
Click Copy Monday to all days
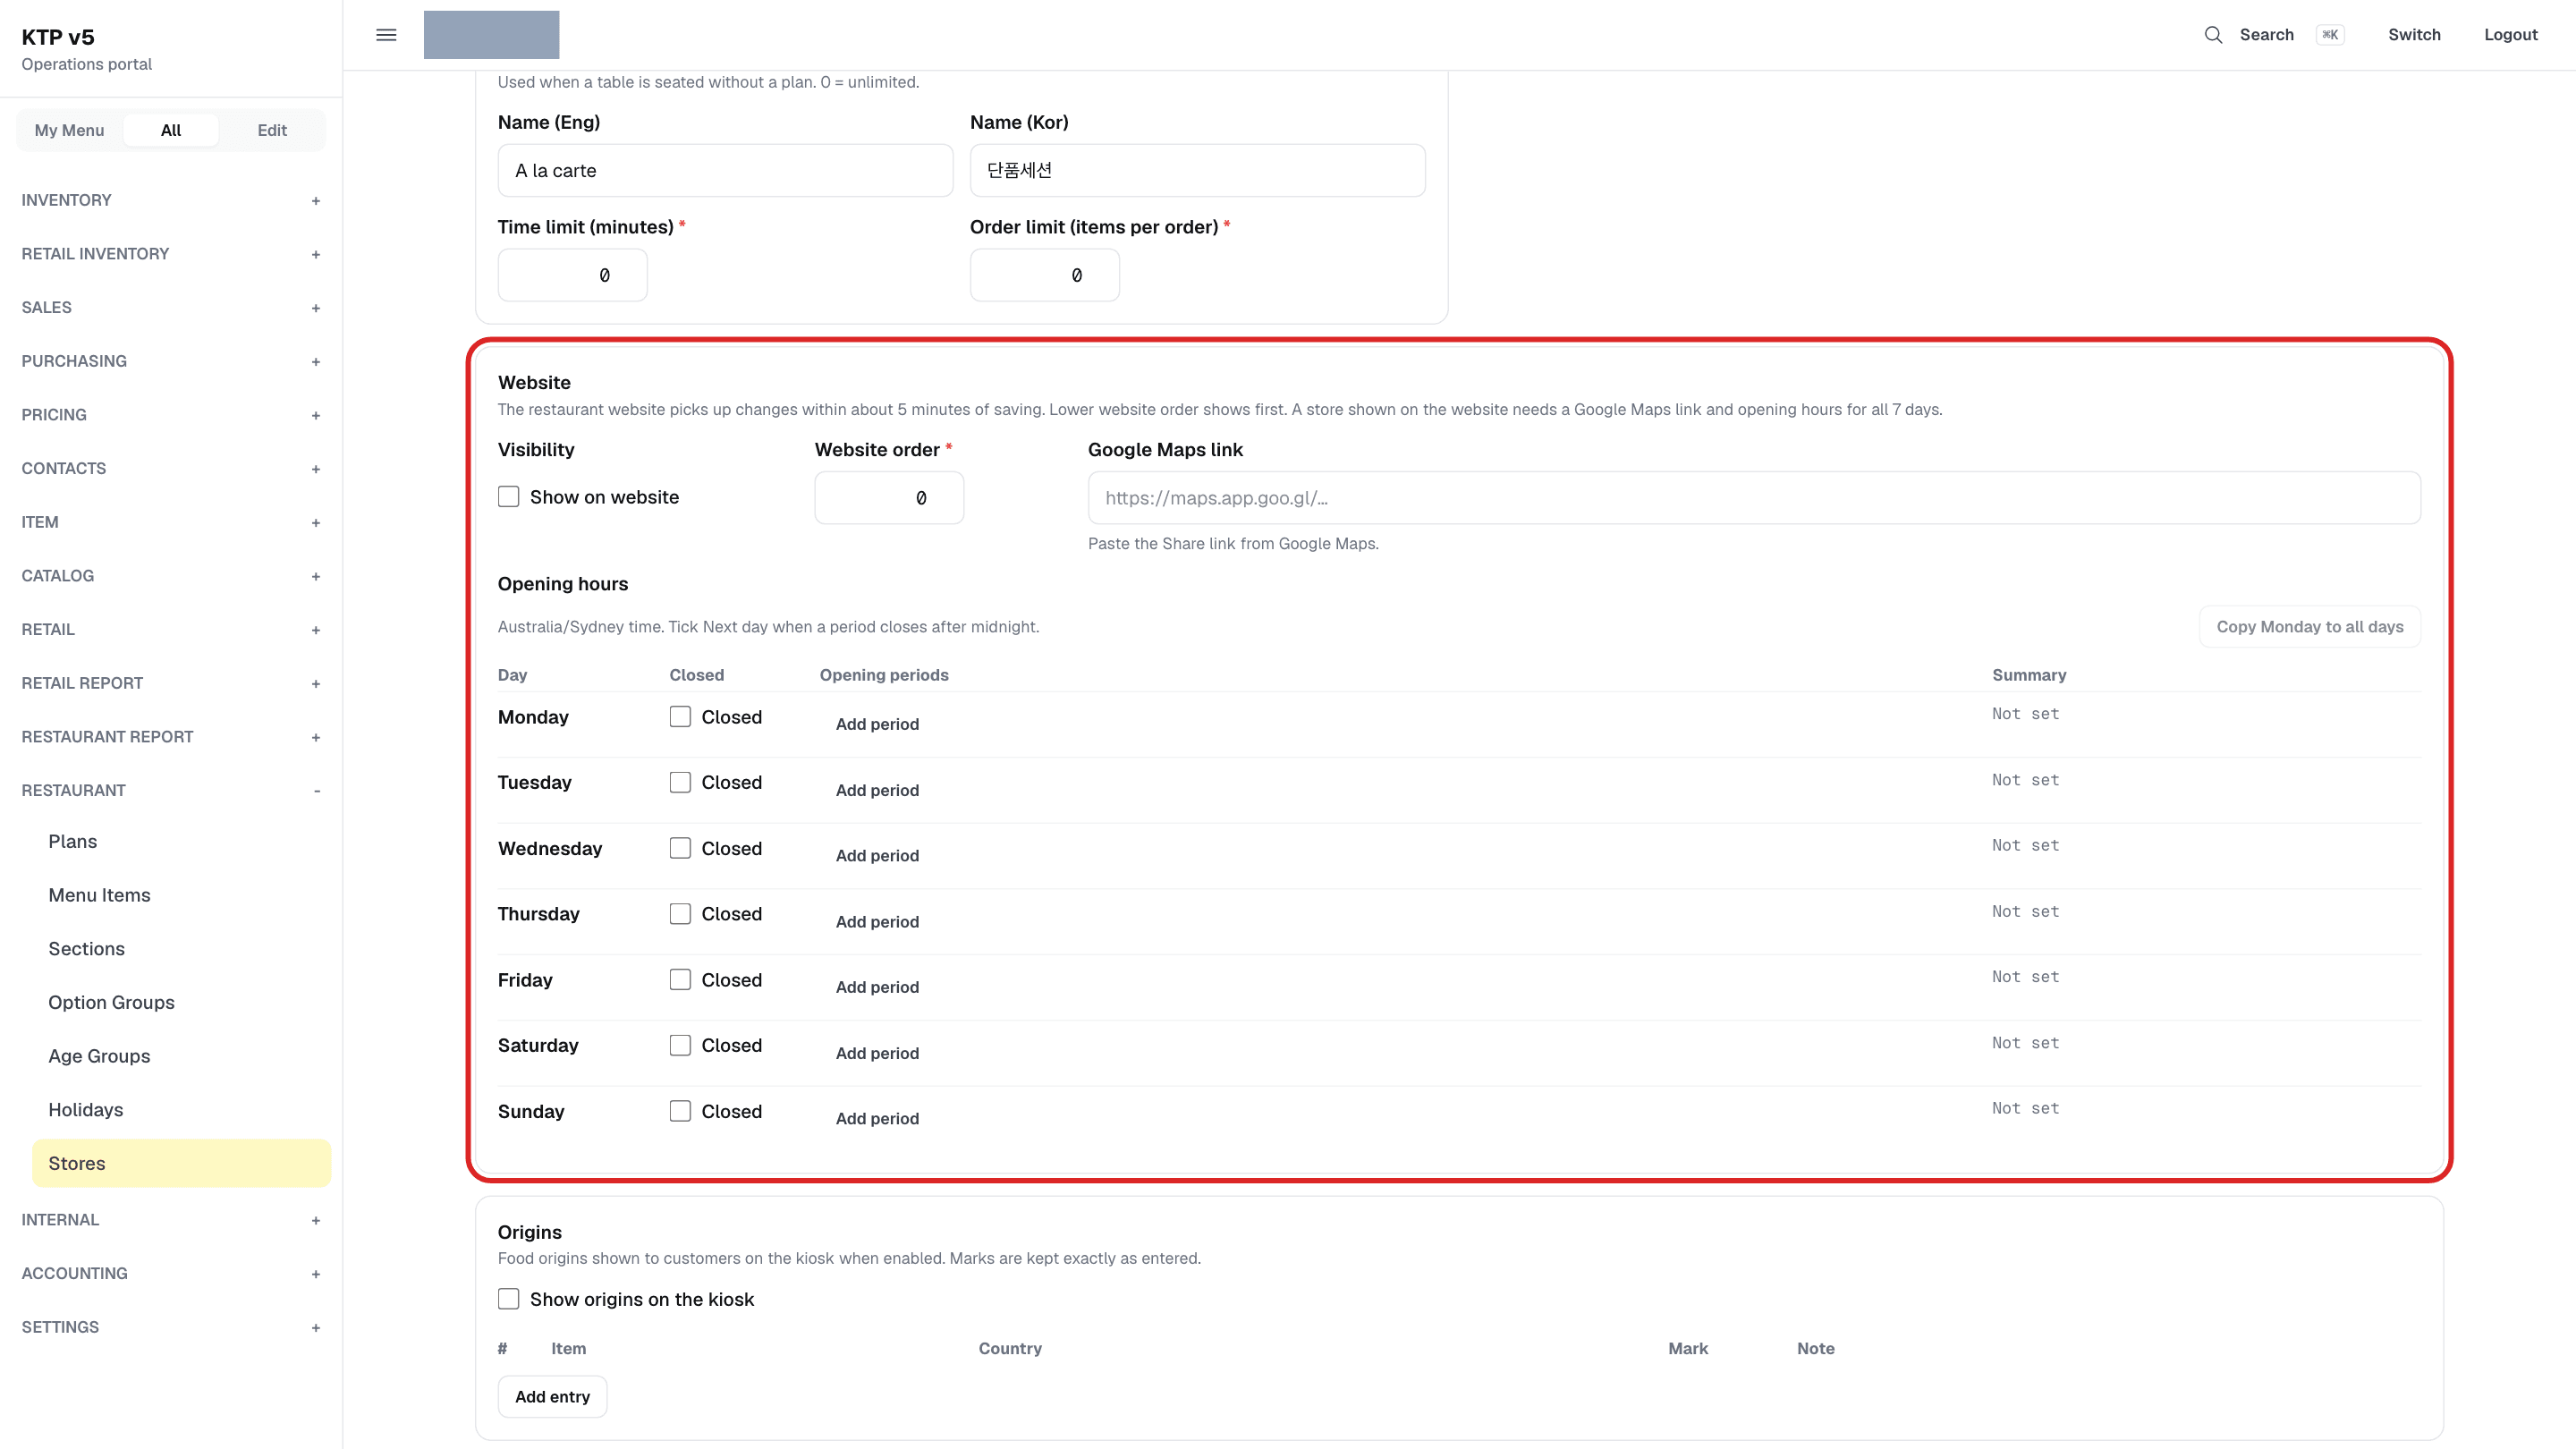tap(2310, 627)
